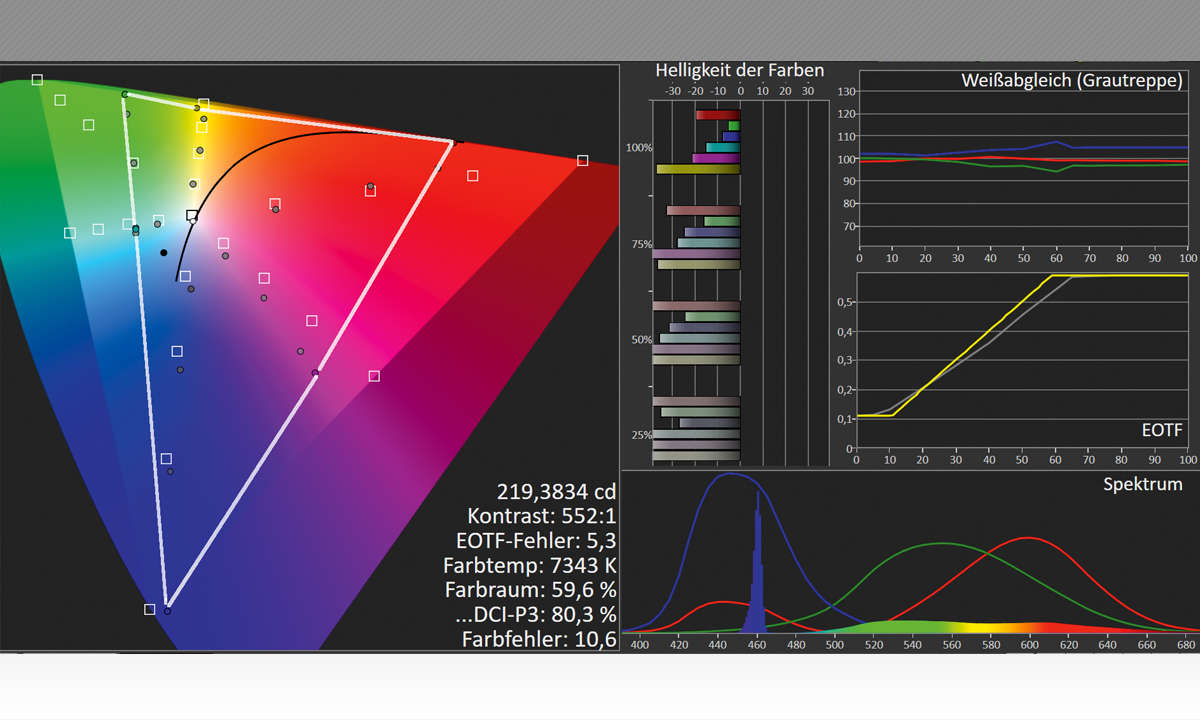Click the "EOTF" chart label
Screen dimensions: 1200x720
point(1162,430)
